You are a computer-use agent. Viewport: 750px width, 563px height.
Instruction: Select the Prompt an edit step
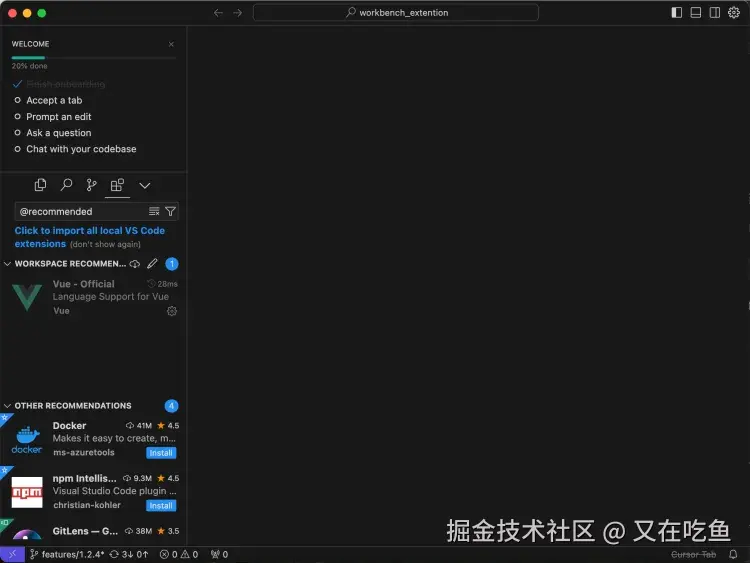click(x=58, y=117)
